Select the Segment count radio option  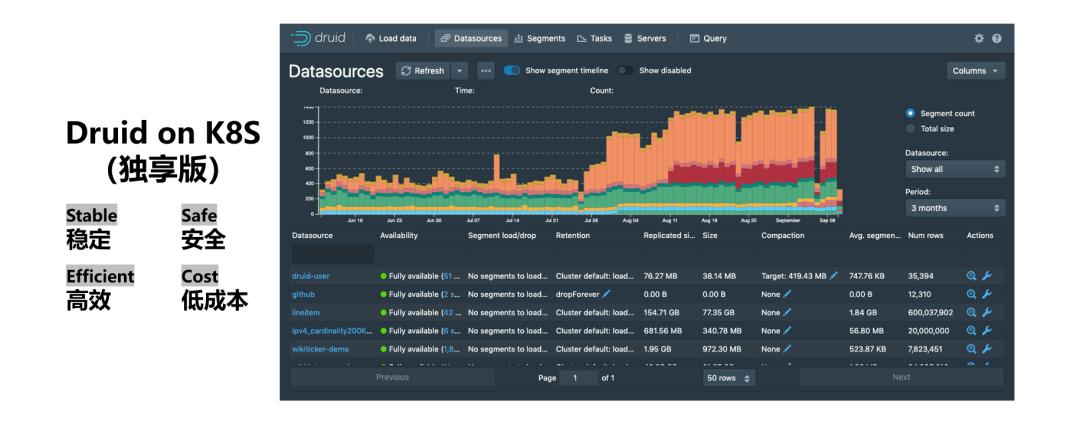tap(911, 114)
